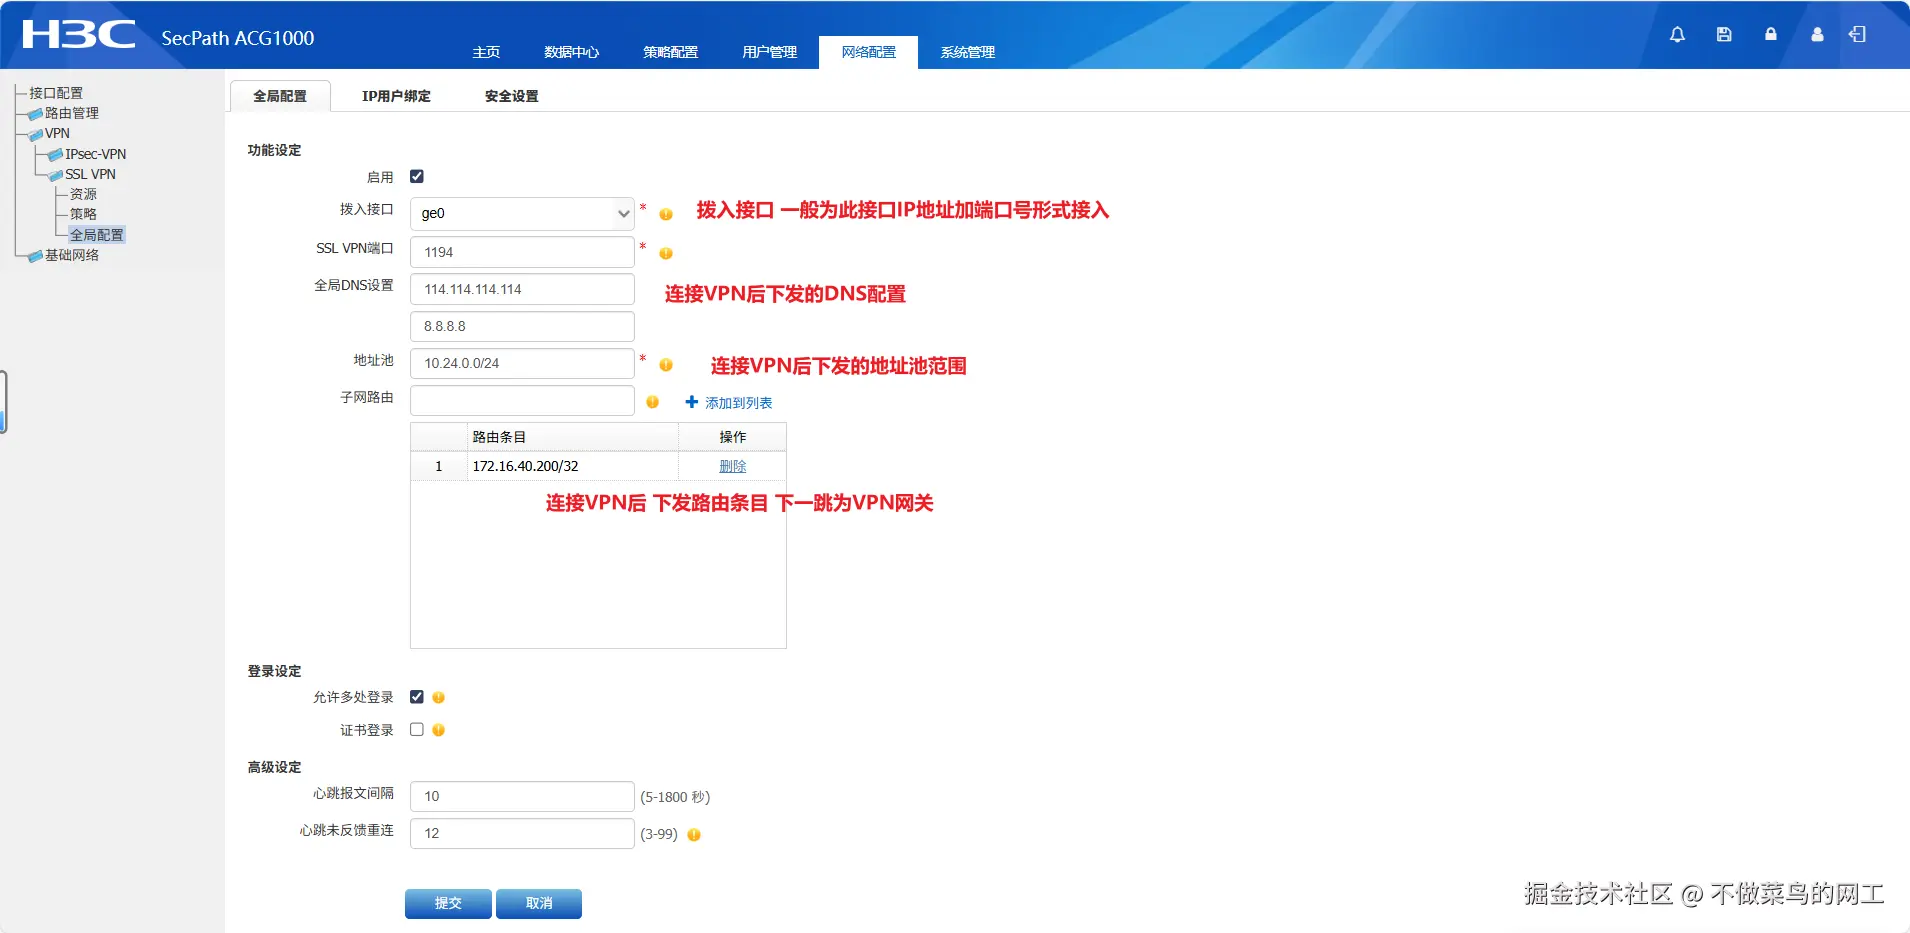This screenshot has height=933, width=1910.
Task: Select 路由管理 in the sidebar tree
Action: tap(72, 113)
